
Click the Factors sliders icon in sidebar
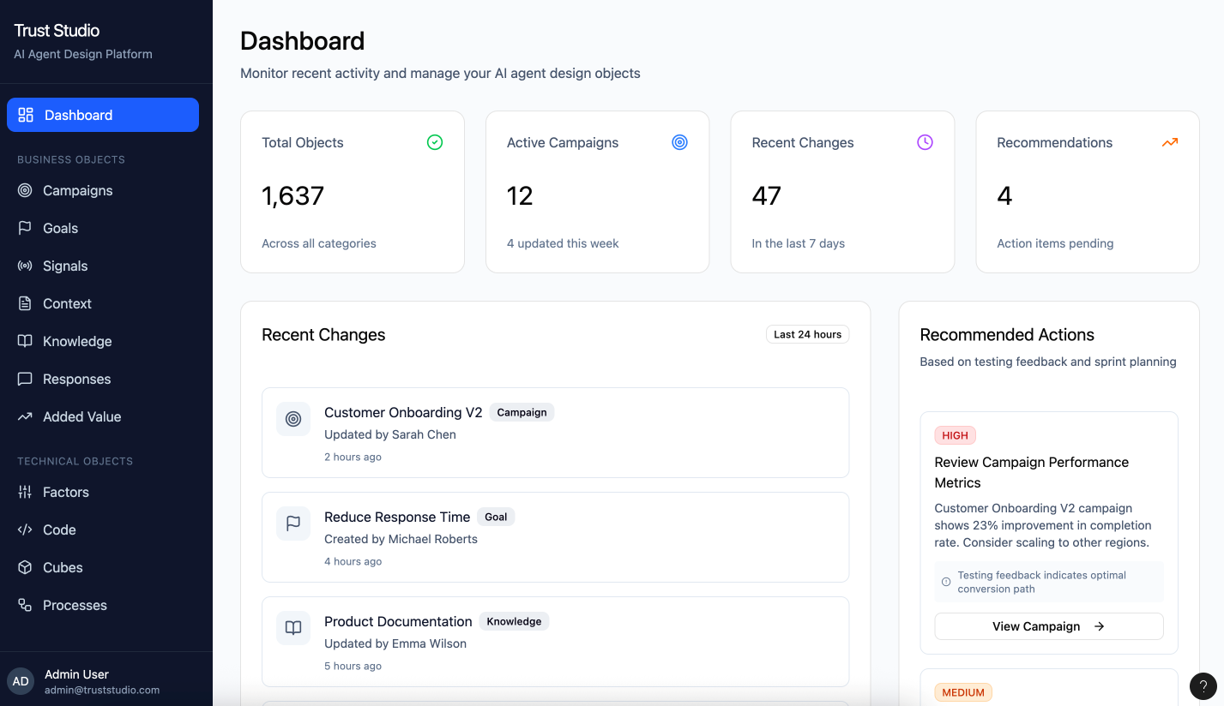[25, 492]
